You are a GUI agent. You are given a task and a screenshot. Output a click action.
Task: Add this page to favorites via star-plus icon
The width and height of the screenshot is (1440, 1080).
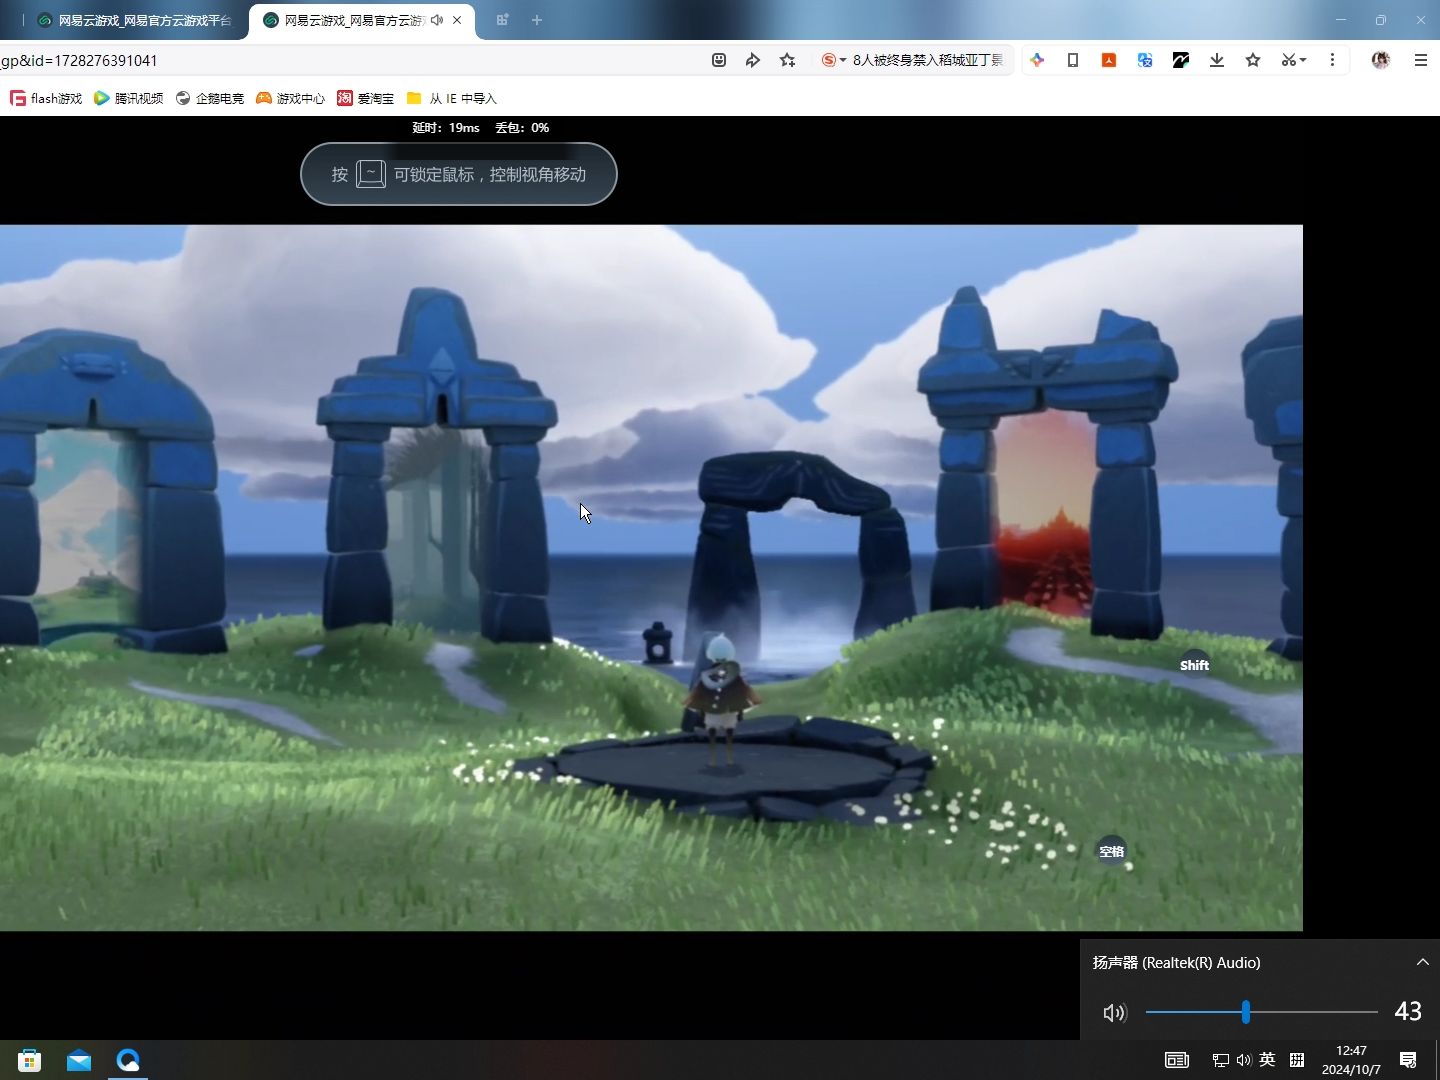point(788,60)
